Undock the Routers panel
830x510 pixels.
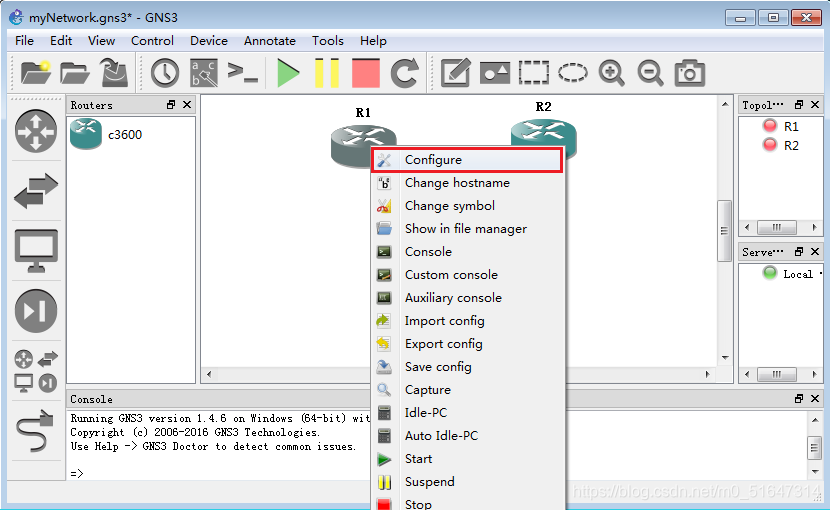(x=170, y=105)
